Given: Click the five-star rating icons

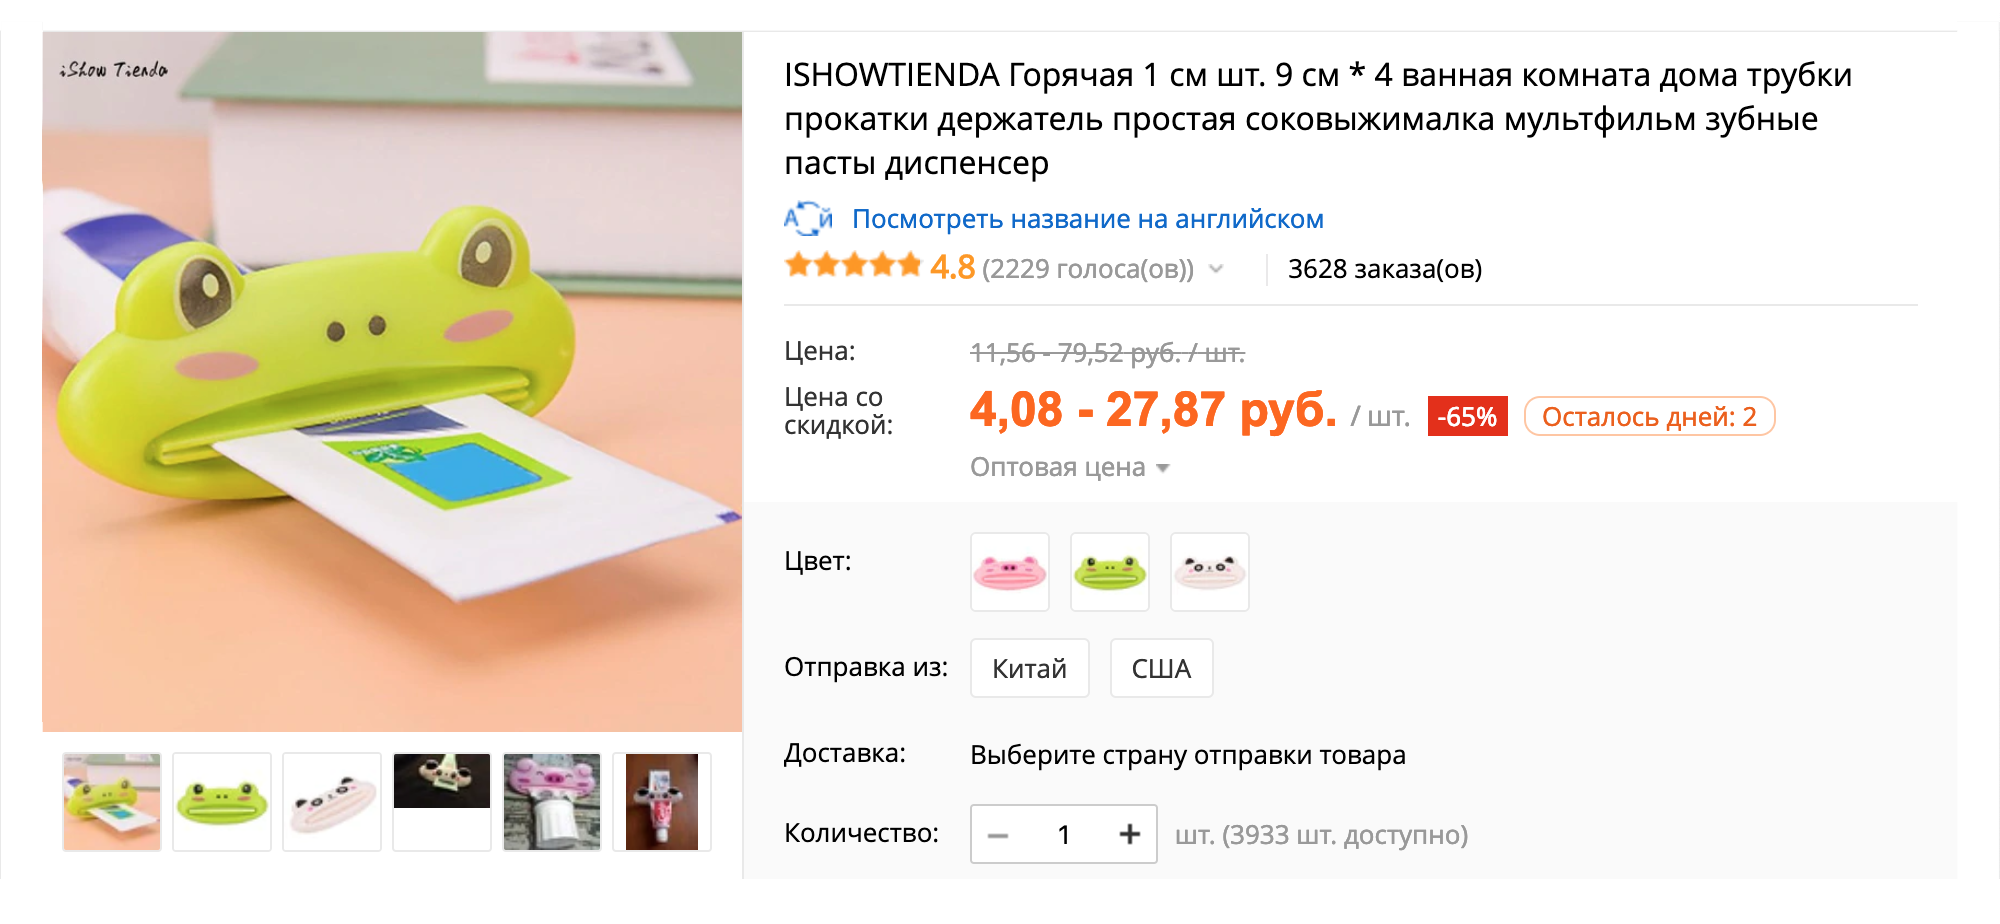Looking at the screenshot, I should point(853,266).
